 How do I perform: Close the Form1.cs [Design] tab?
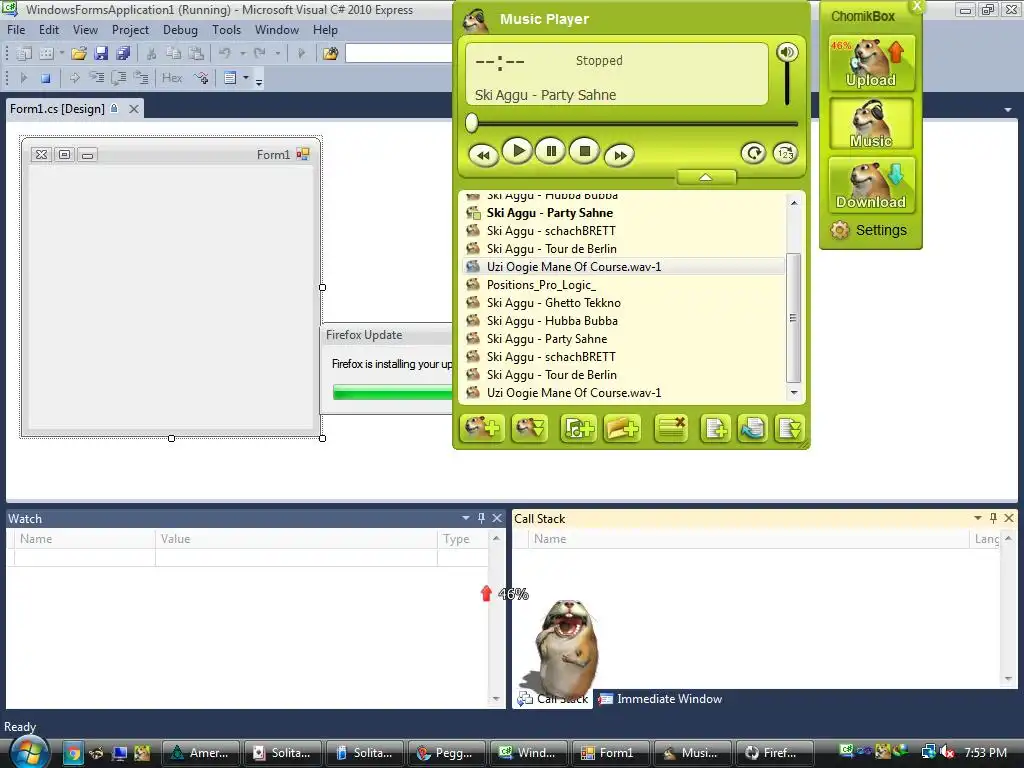(134, 109)
